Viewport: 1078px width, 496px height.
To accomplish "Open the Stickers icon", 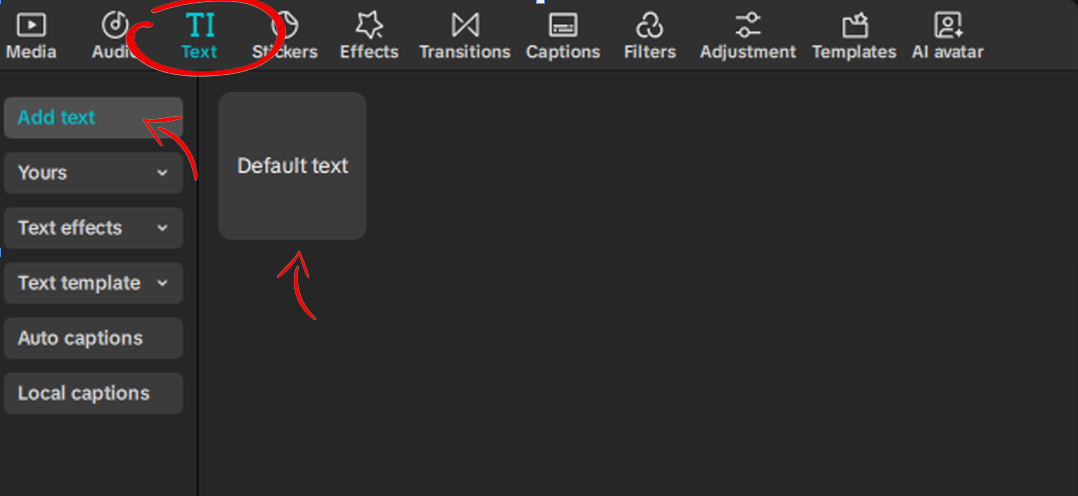I will click(x=284, y=26).
